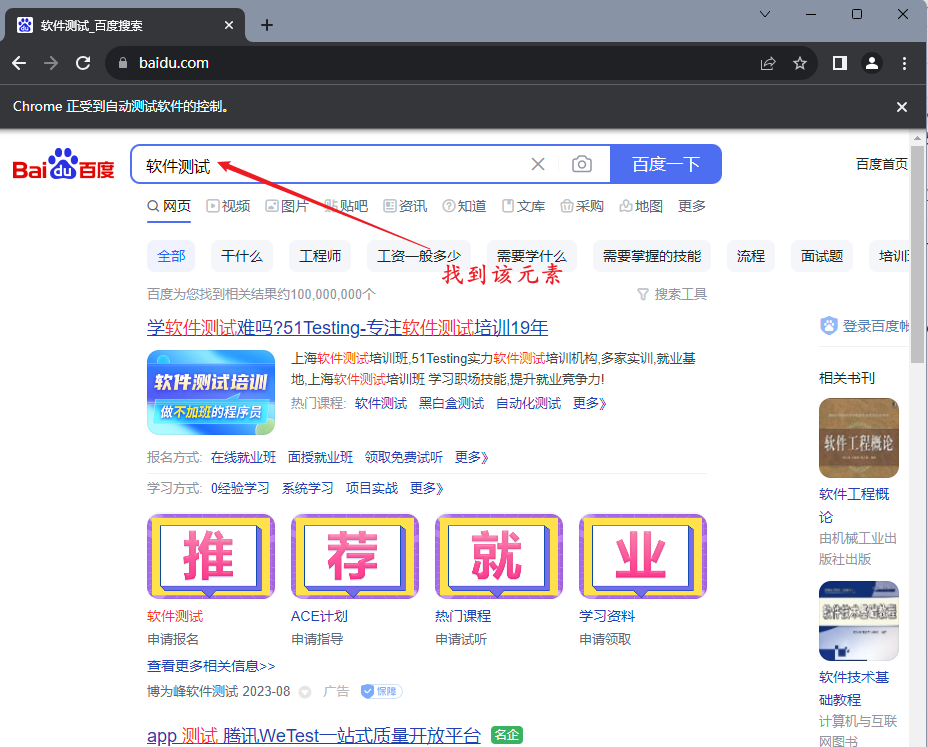Expand 更多 search categories
This screenshot has width=928, height=747.
click(x=692, y=206)
